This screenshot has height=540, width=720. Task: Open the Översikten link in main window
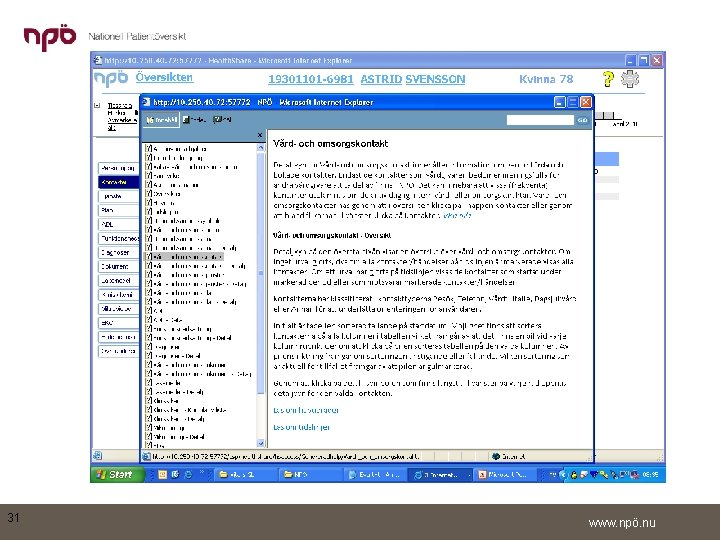tap(164, 77)
